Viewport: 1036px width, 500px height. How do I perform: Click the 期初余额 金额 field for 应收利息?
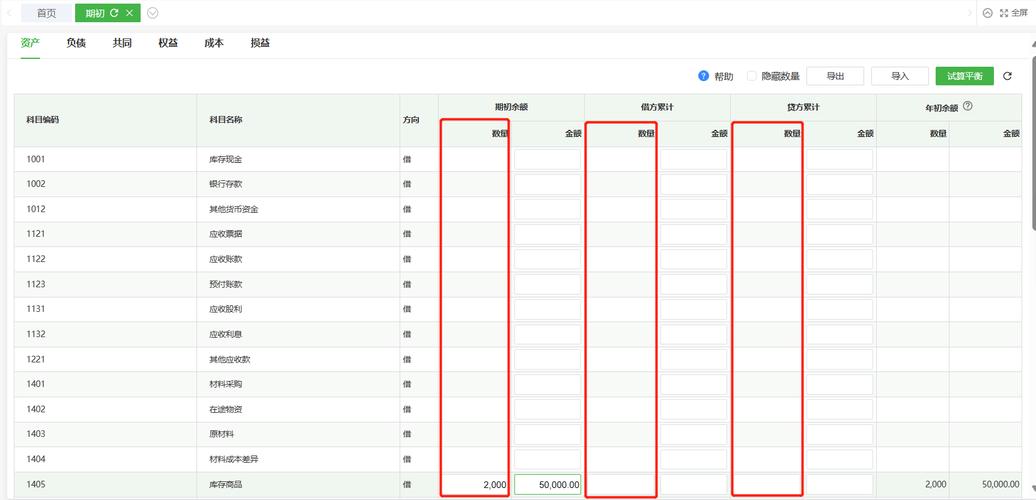(x=547, y=334)
